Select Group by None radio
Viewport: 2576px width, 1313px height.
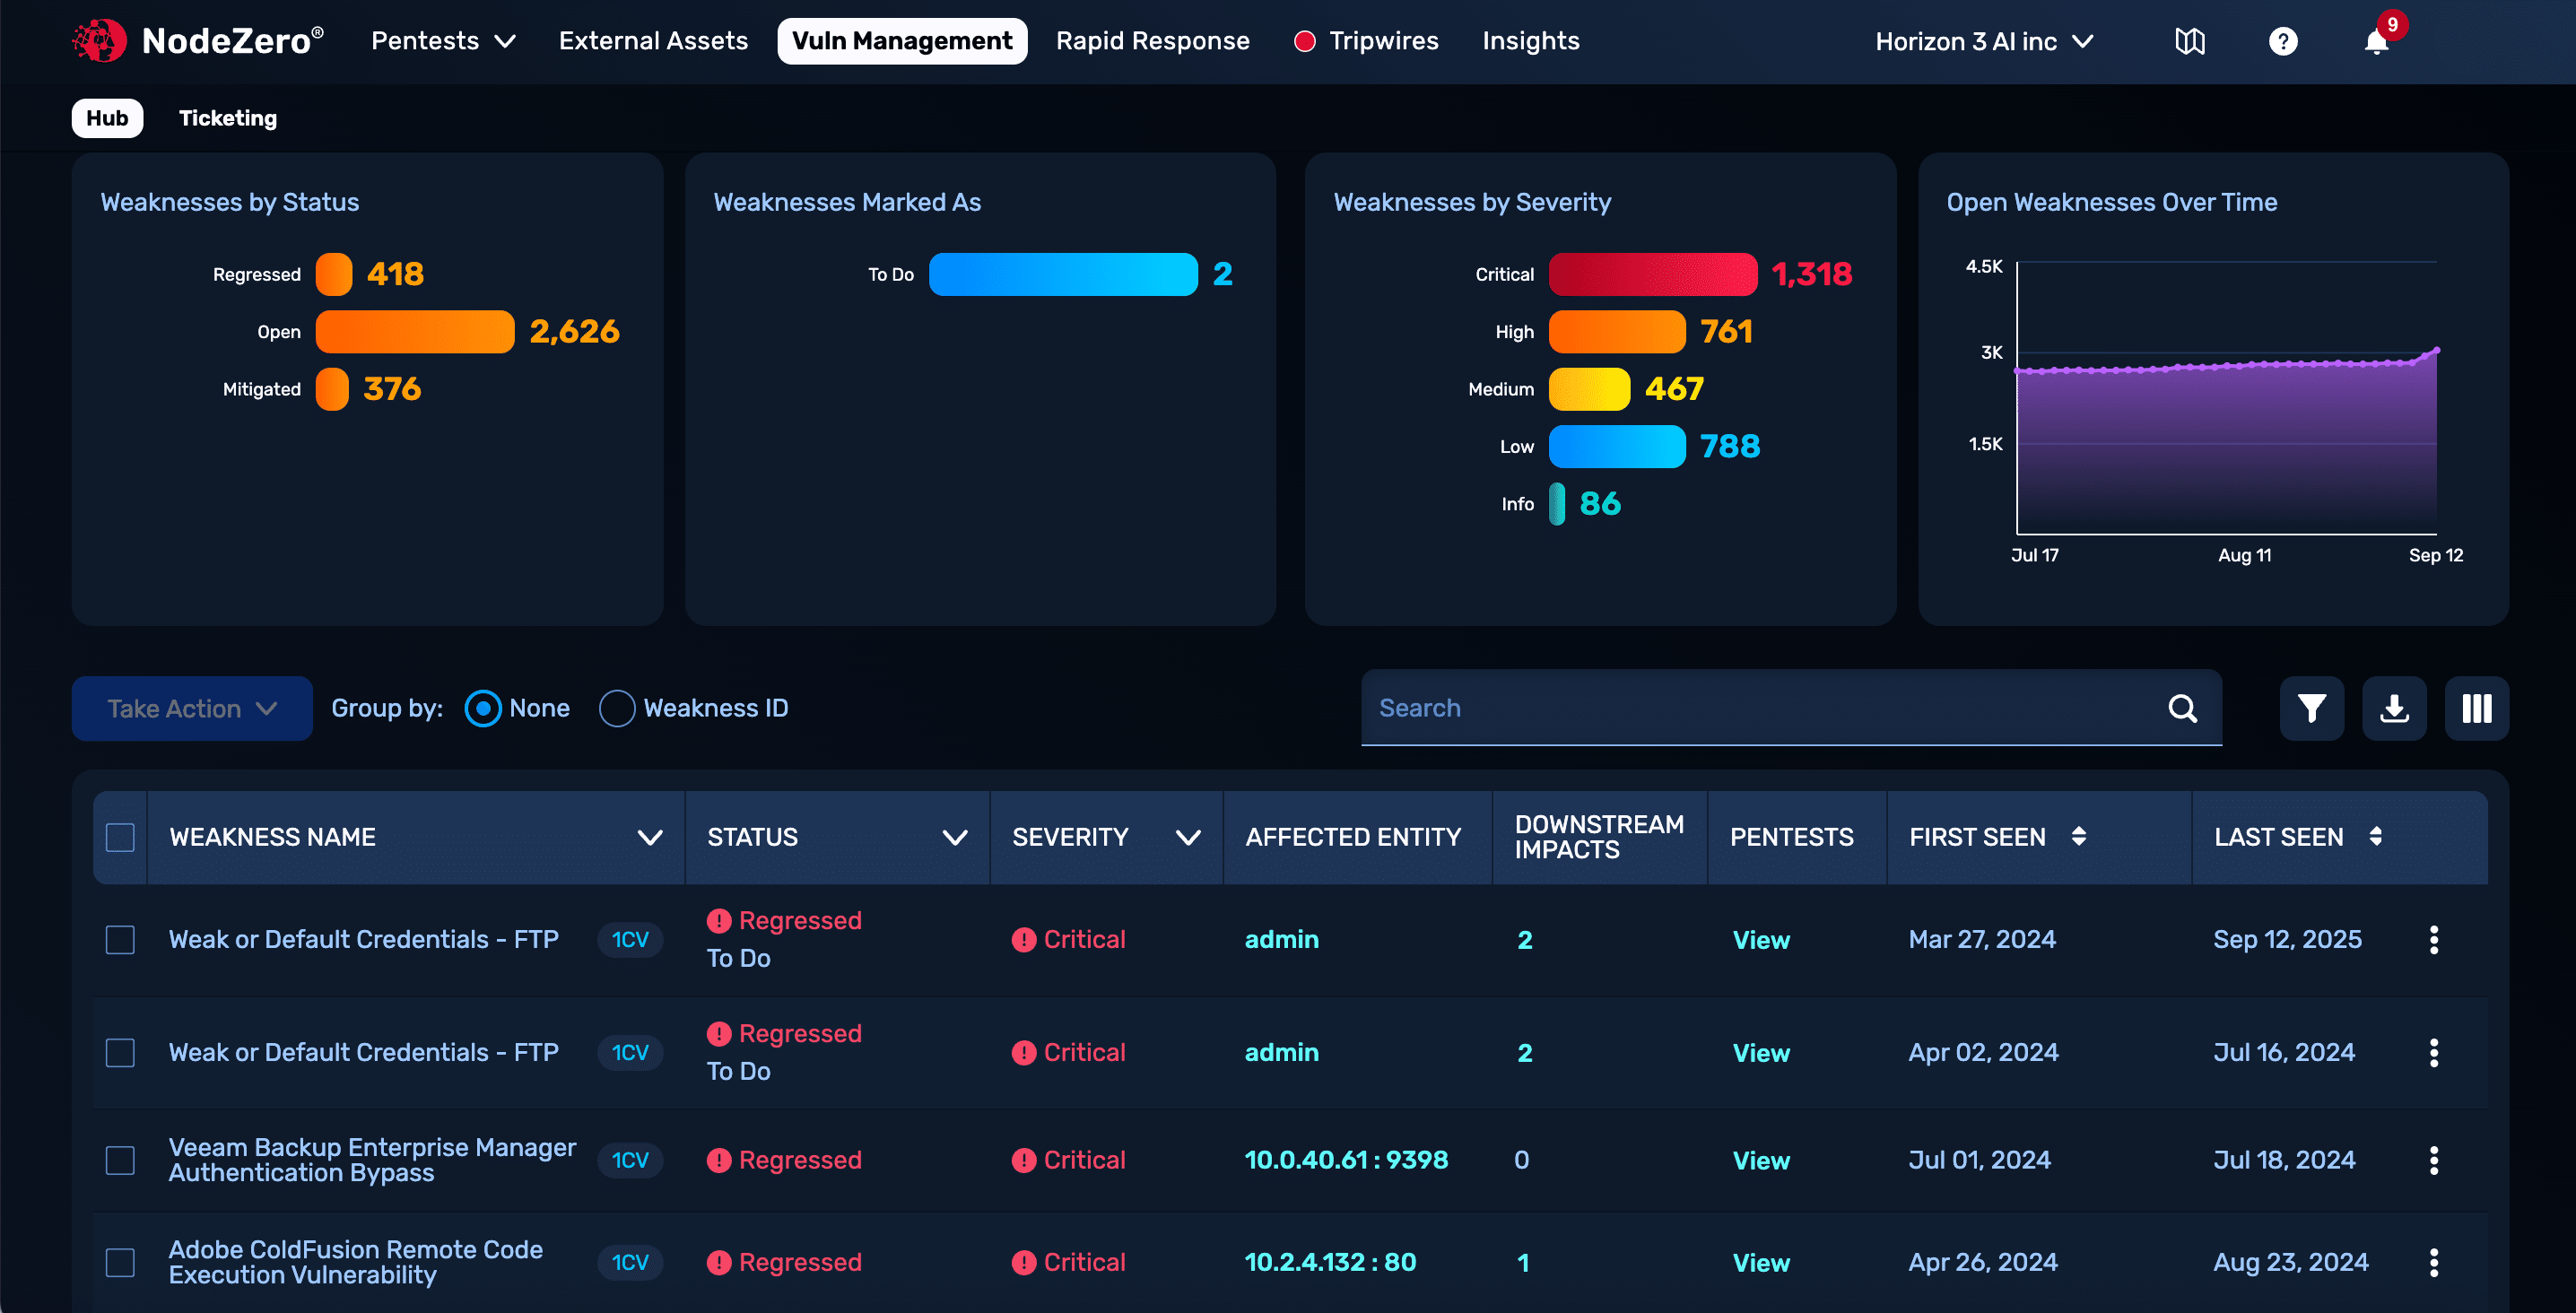pyautogui.click(x=483, y=708)
